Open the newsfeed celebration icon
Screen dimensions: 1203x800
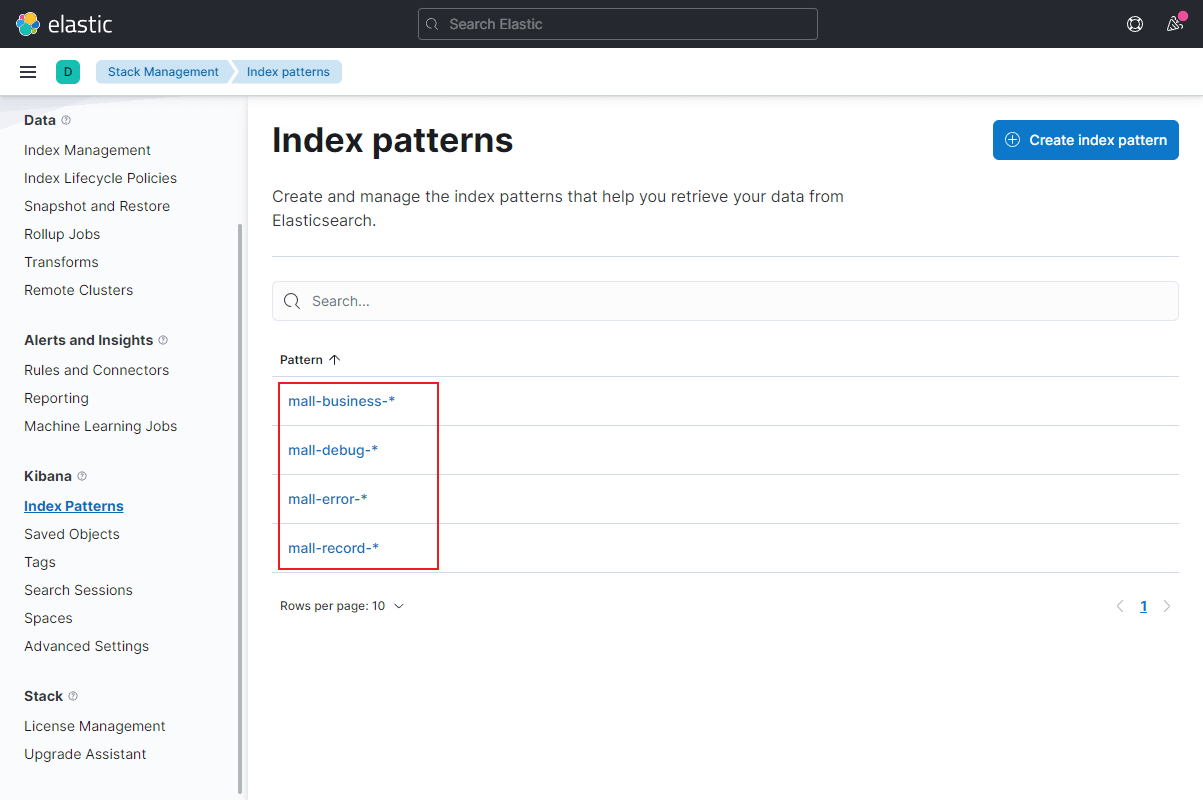click(x=1175, y=24)
